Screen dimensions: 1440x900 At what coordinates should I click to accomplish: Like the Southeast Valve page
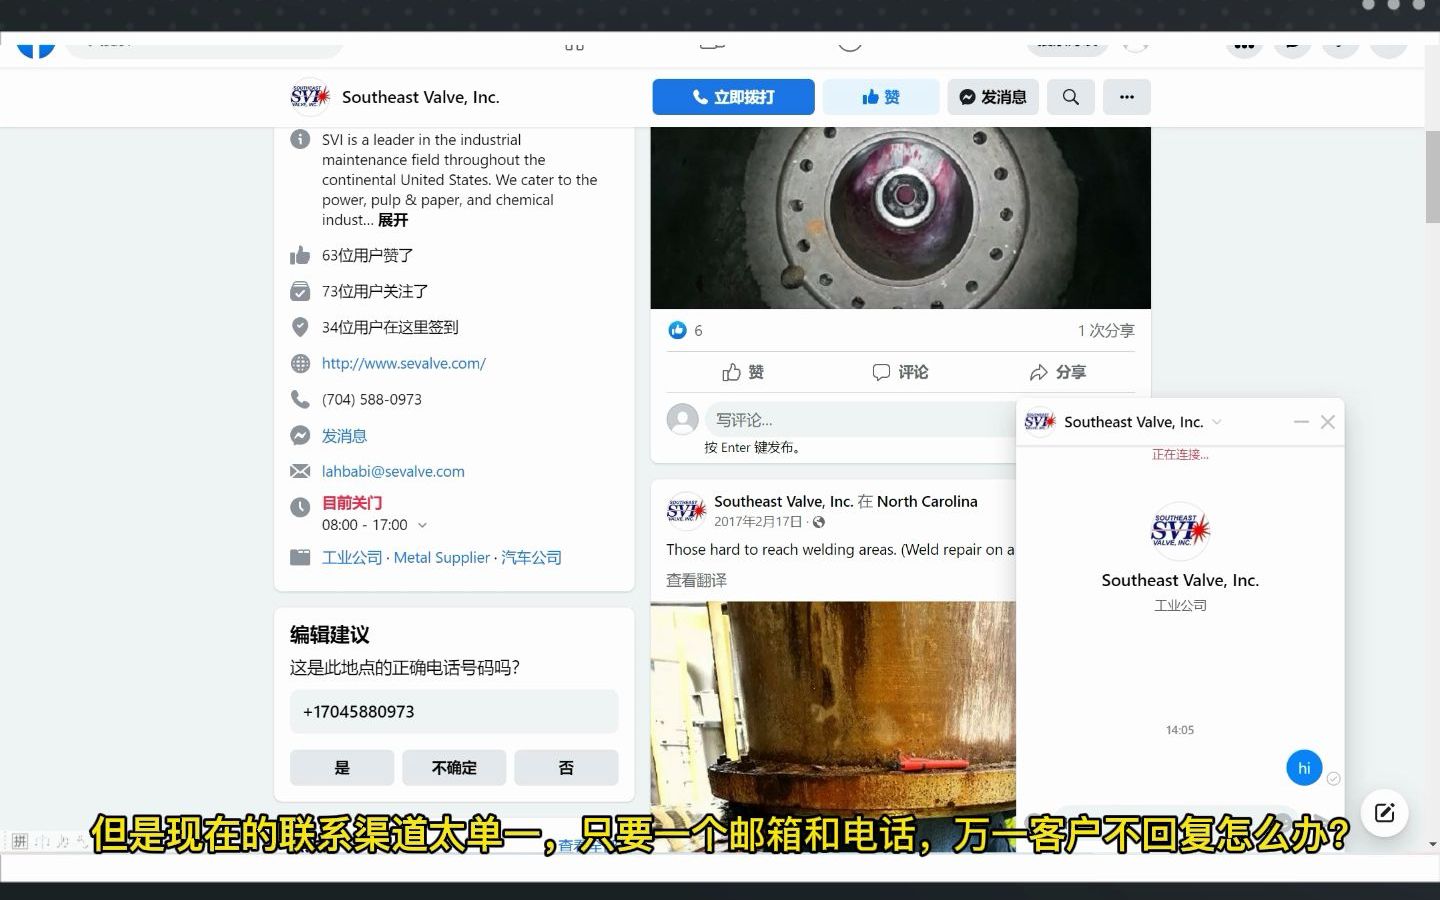click(881, 97)
